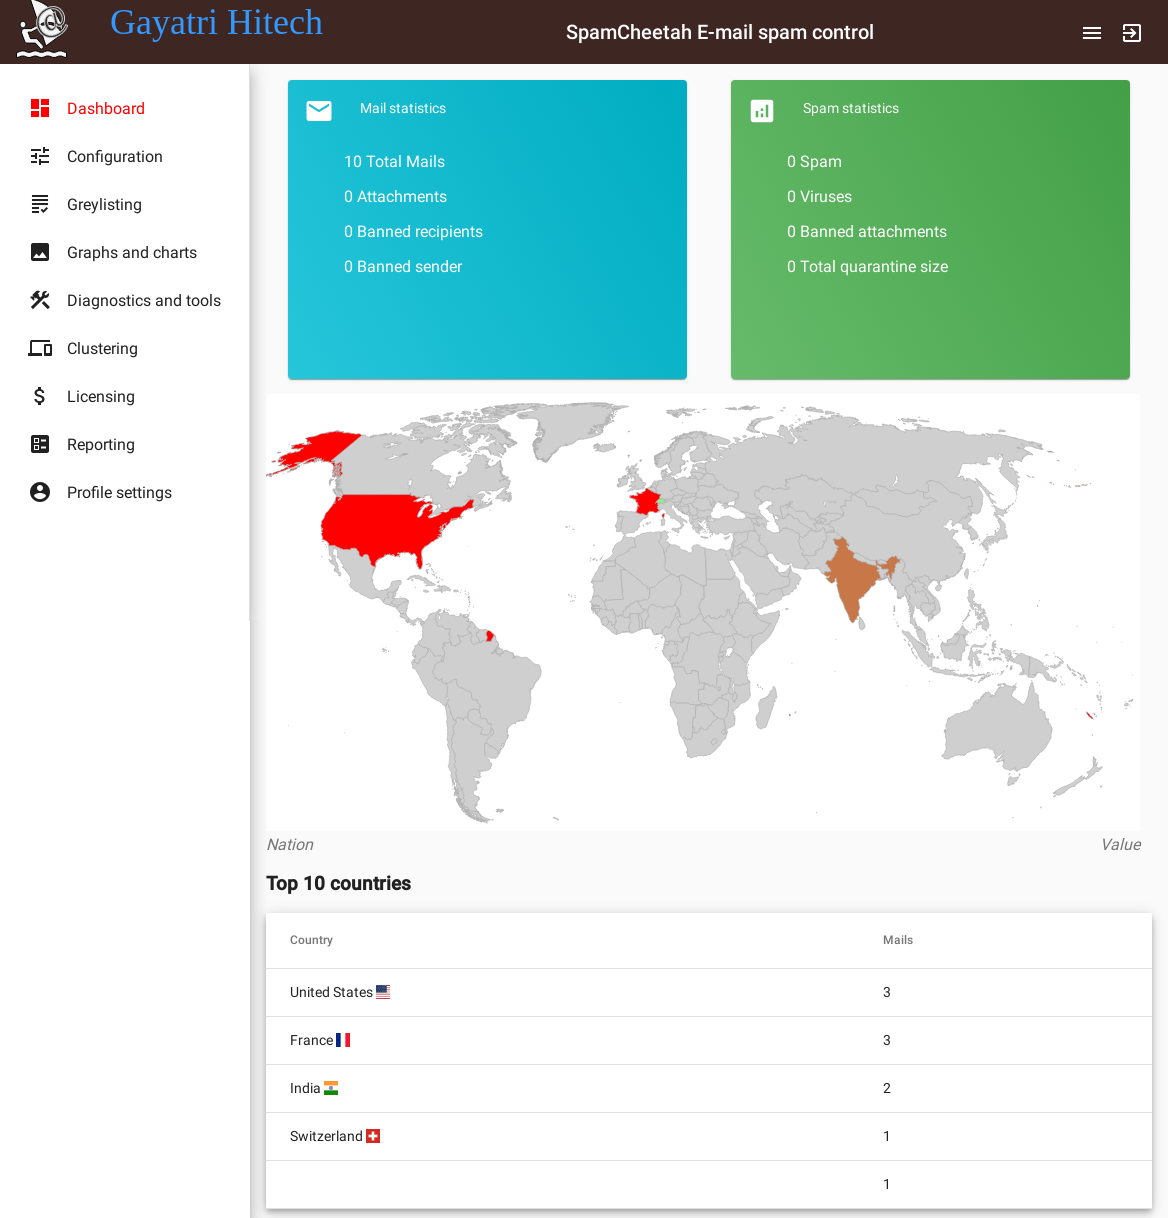This screenshot has height=1218, width=1168.
Task: Click the Reporting panel icon
Action: click(40, 444)
